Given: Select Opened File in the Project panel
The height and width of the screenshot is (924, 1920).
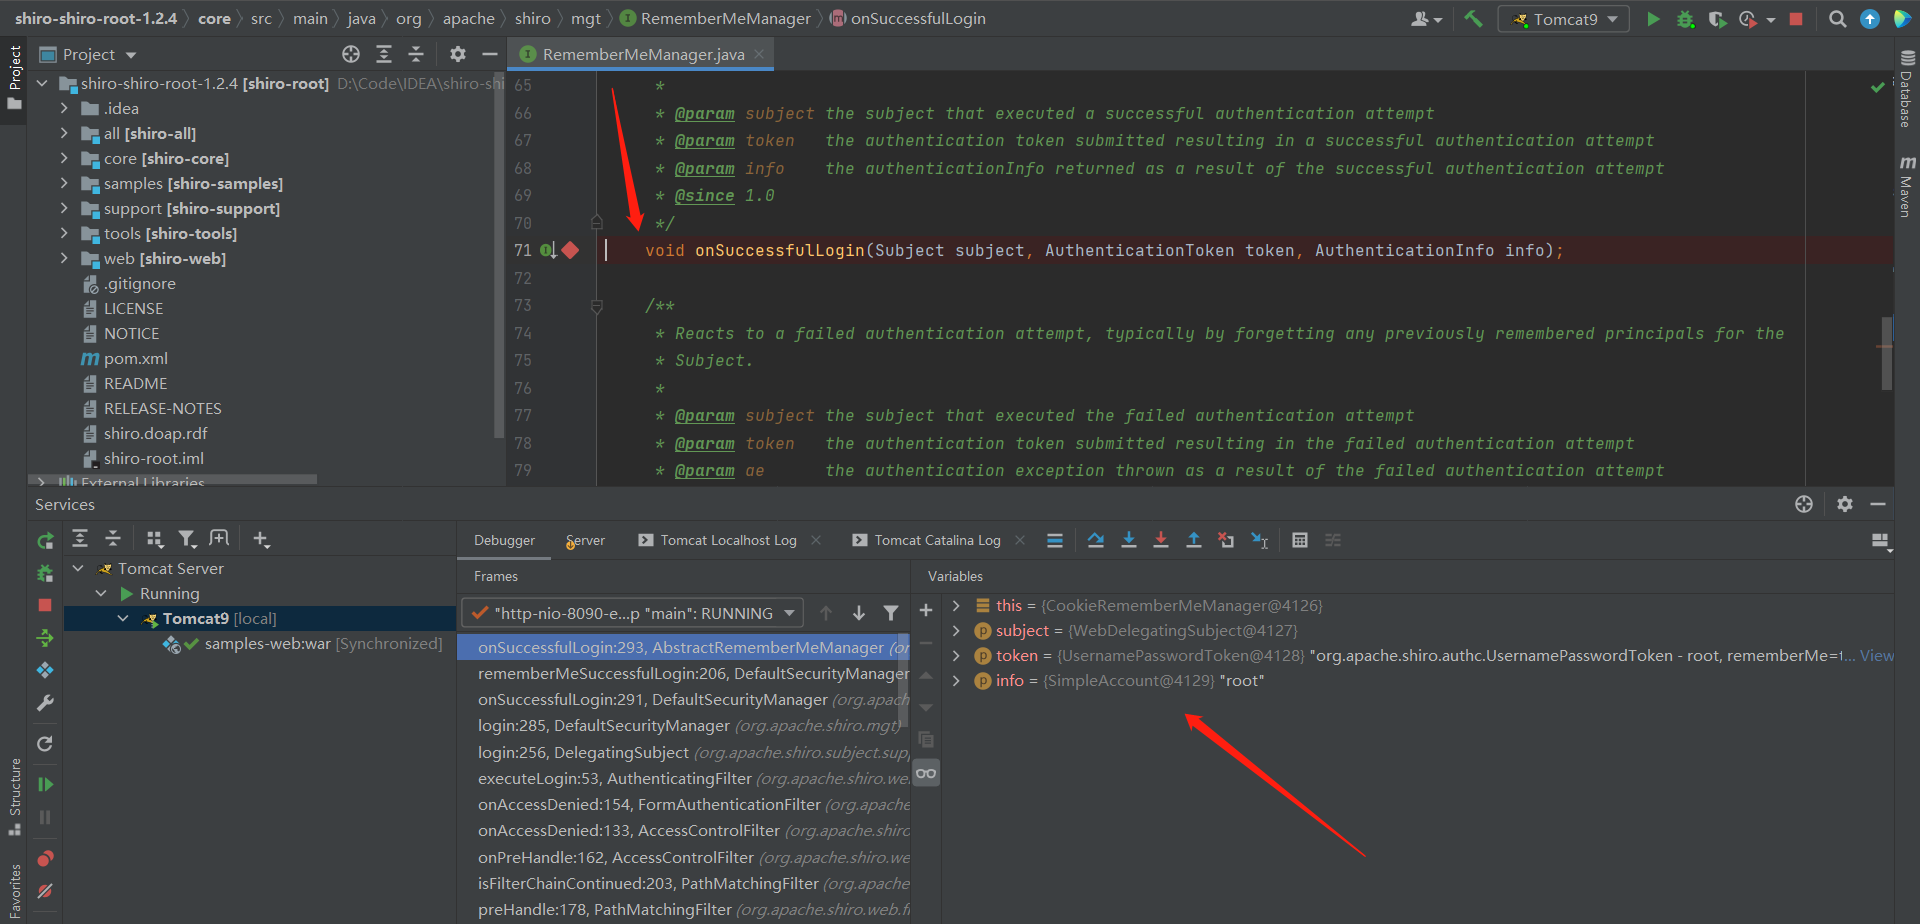Looking at the screenshot, I should tap(351, 54).
